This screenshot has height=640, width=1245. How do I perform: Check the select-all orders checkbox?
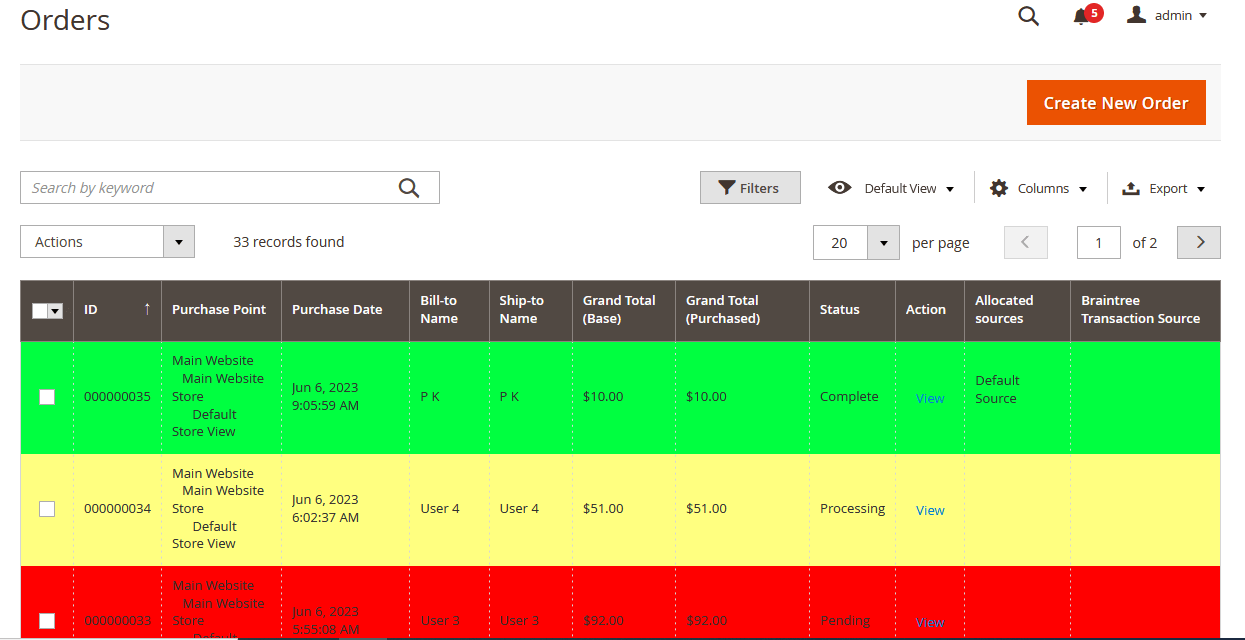pyautogui.click(x=41, y=311)
